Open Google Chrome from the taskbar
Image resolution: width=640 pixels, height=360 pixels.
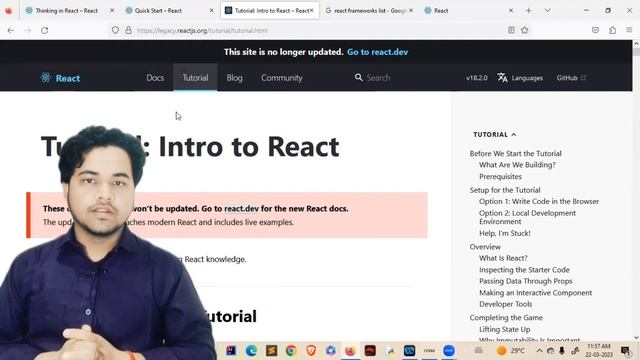(291, 351)
